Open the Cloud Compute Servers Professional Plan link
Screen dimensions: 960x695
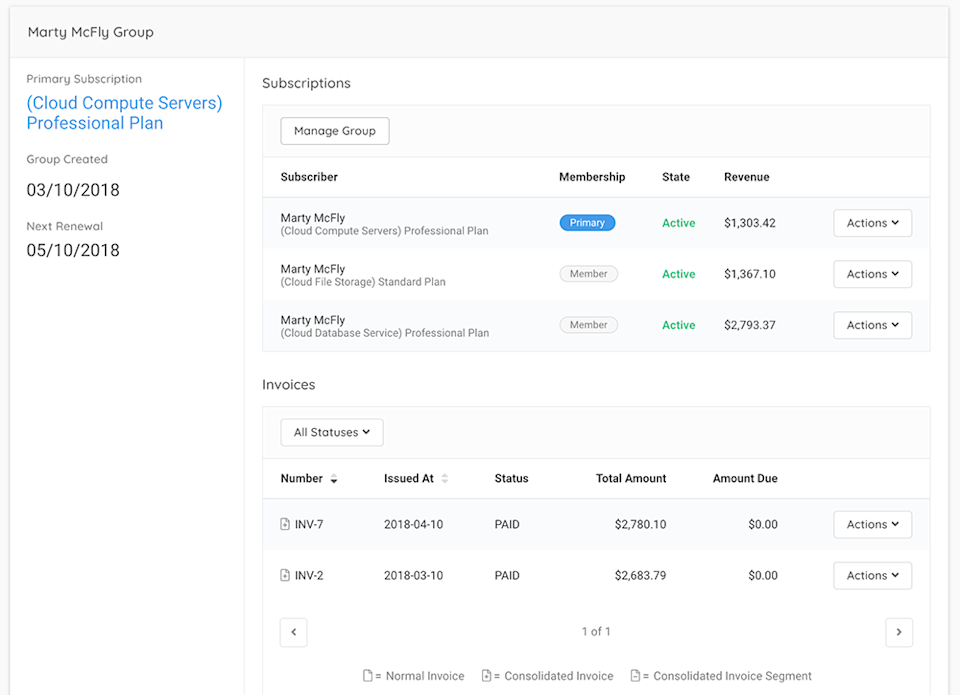click(x=124, y=113)
